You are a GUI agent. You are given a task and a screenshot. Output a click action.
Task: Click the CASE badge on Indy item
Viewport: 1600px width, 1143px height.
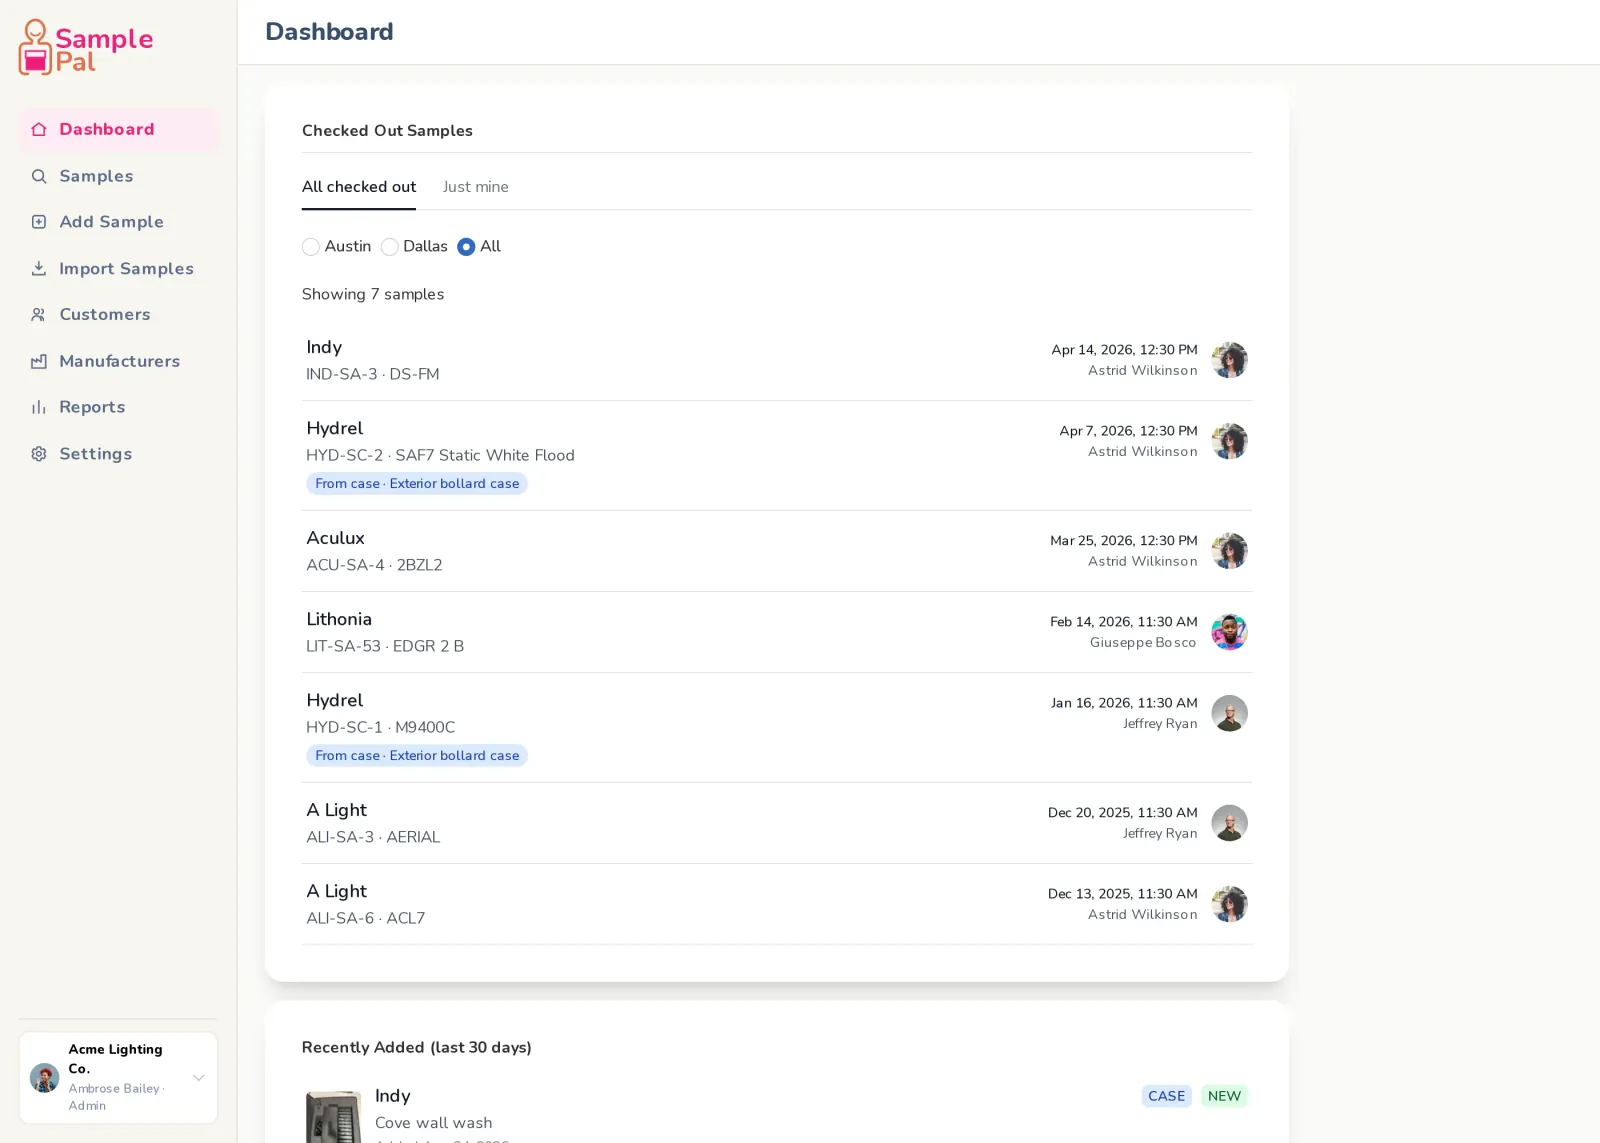[1166, 1096]
